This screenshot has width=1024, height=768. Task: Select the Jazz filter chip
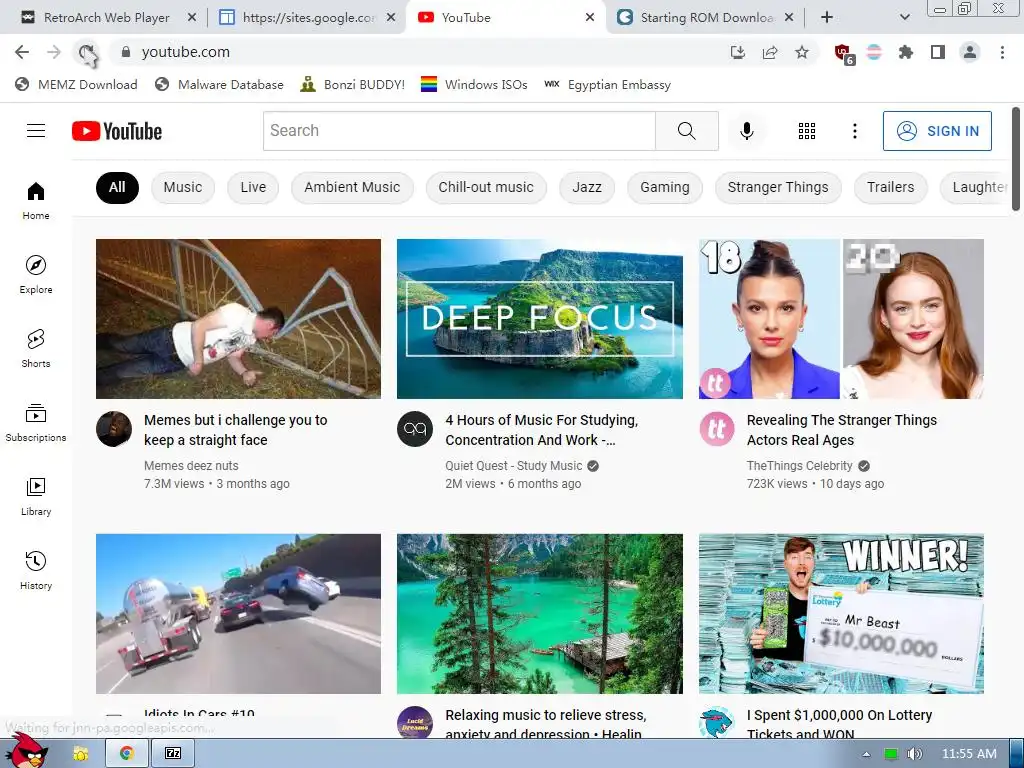pyautogui.click(x=586, y=187)
